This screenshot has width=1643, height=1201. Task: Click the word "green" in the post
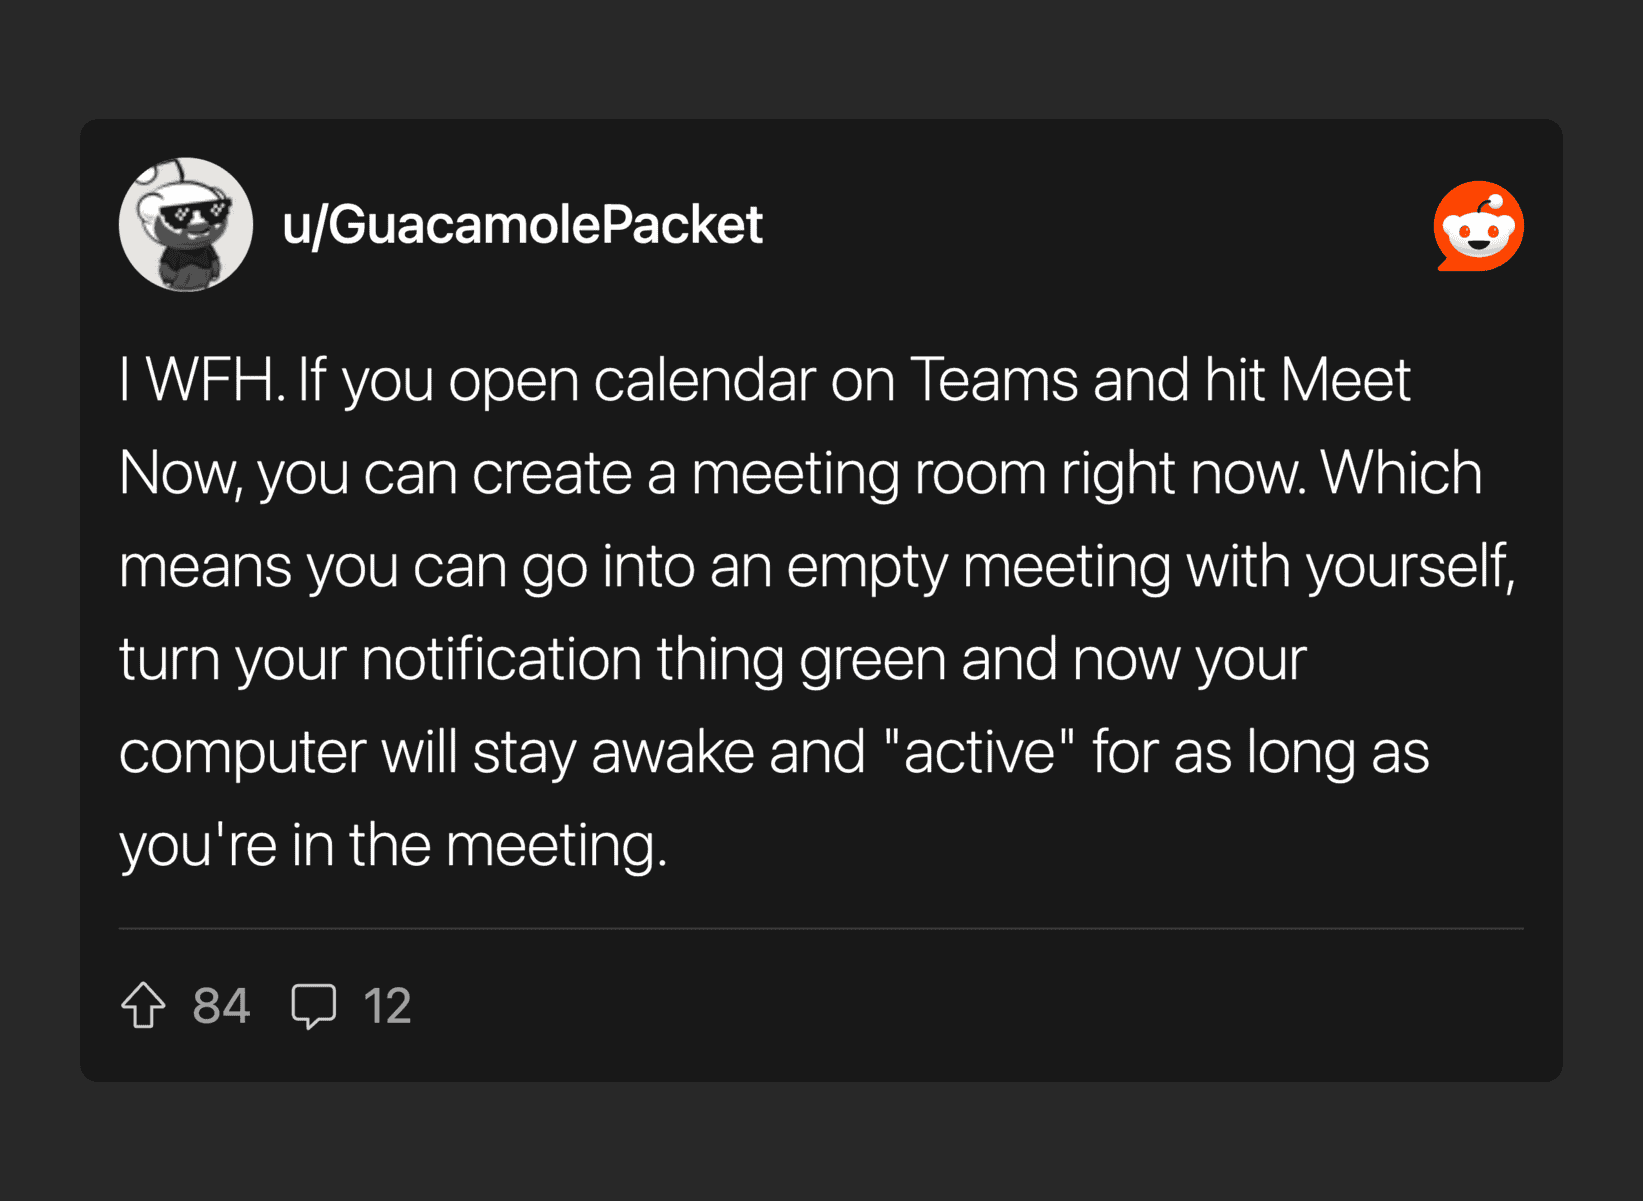click(x=872, y=660)
